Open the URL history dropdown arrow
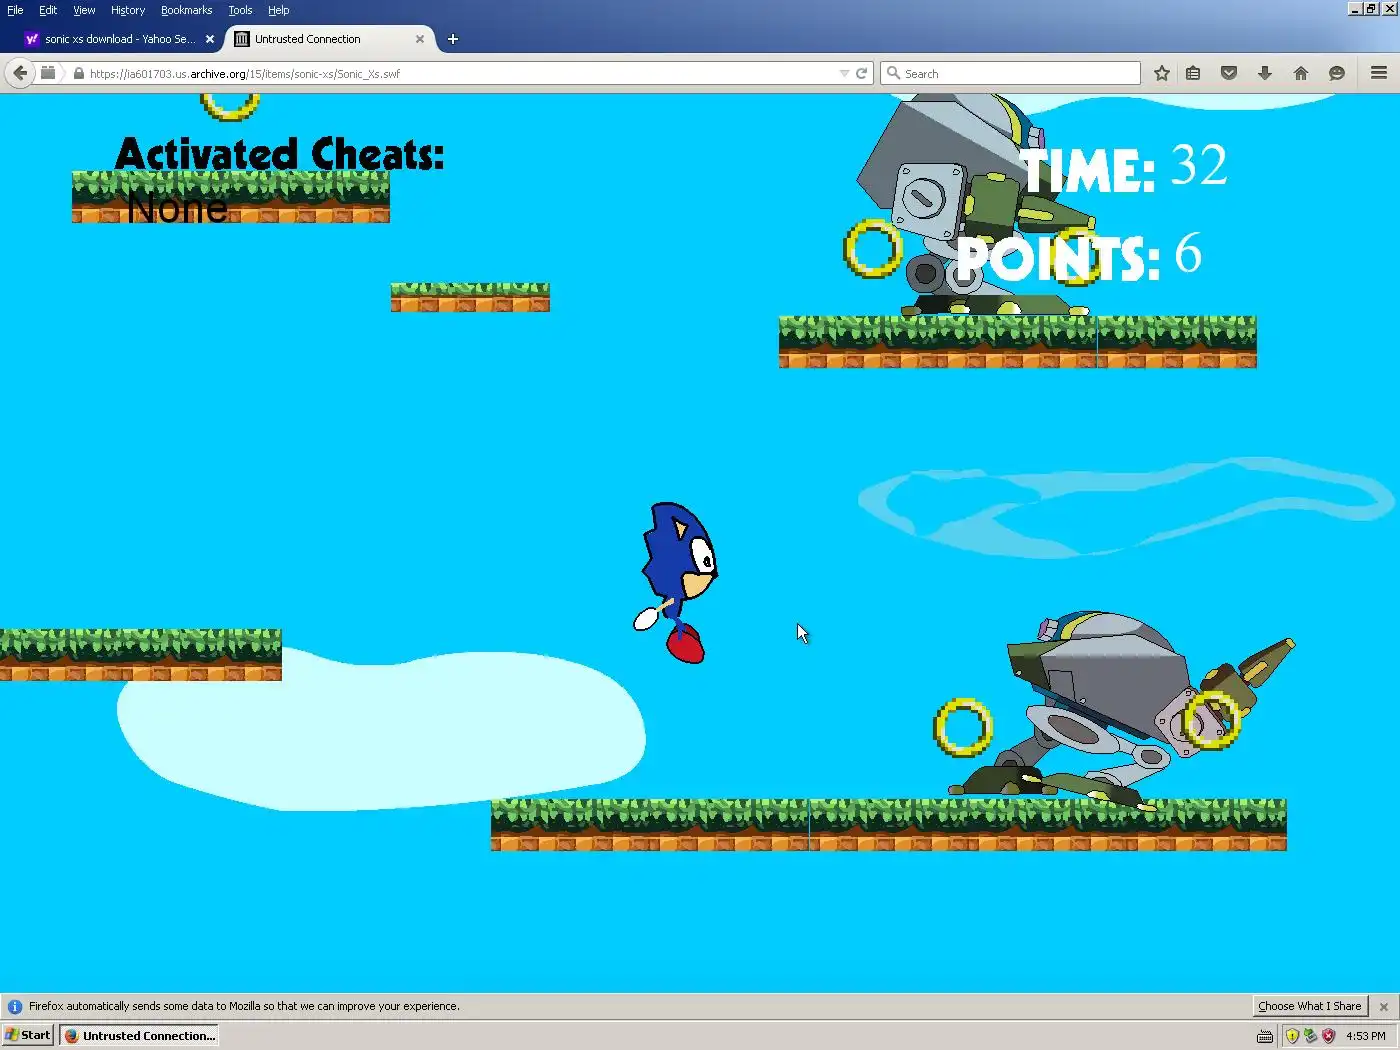The height and width of the screenshot is (1050, 1400). (x=844, y=73)
